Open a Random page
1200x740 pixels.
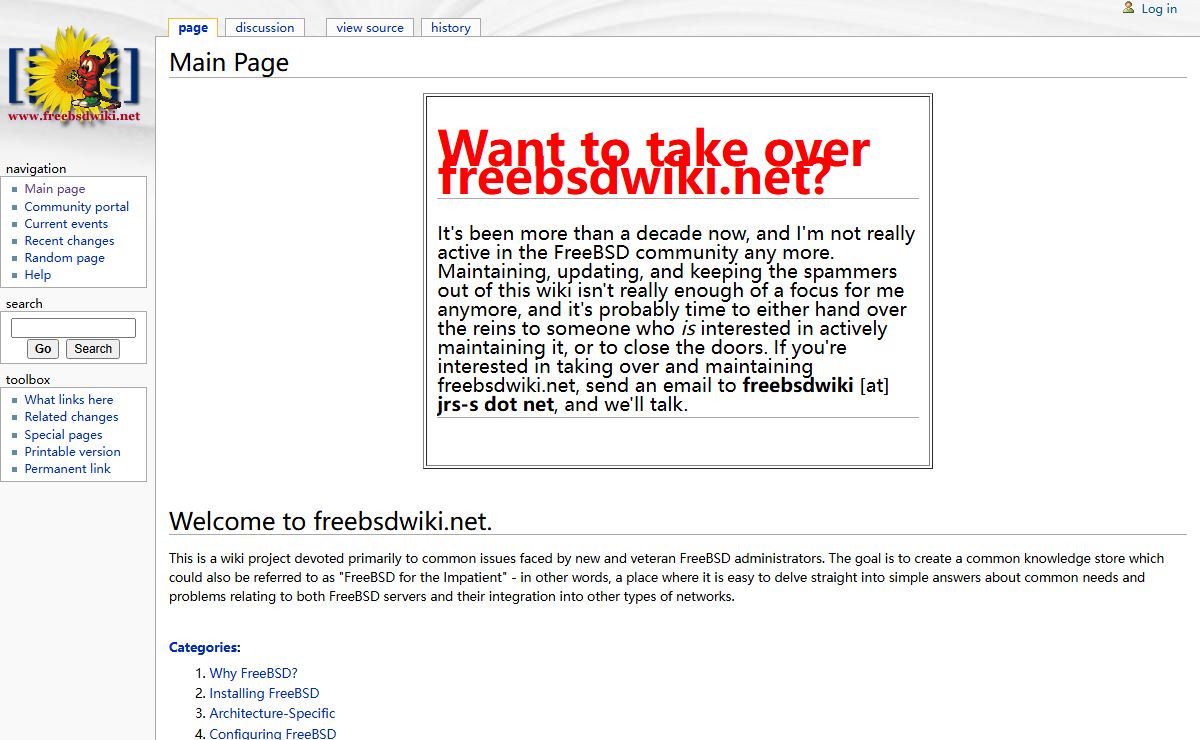pyautogui.click(x=64, y=258)
